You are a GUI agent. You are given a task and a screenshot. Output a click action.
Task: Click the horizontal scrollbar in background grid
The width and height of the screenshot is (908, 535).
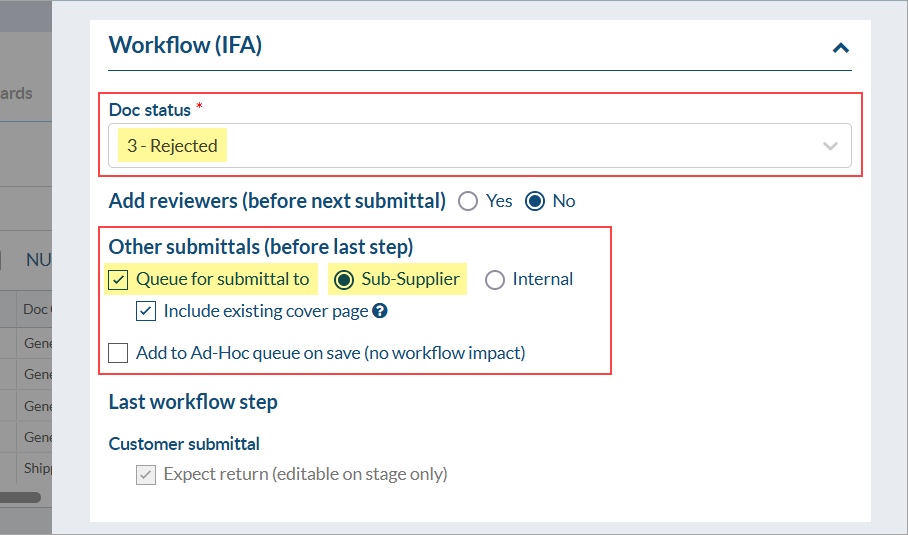point(20,496)
